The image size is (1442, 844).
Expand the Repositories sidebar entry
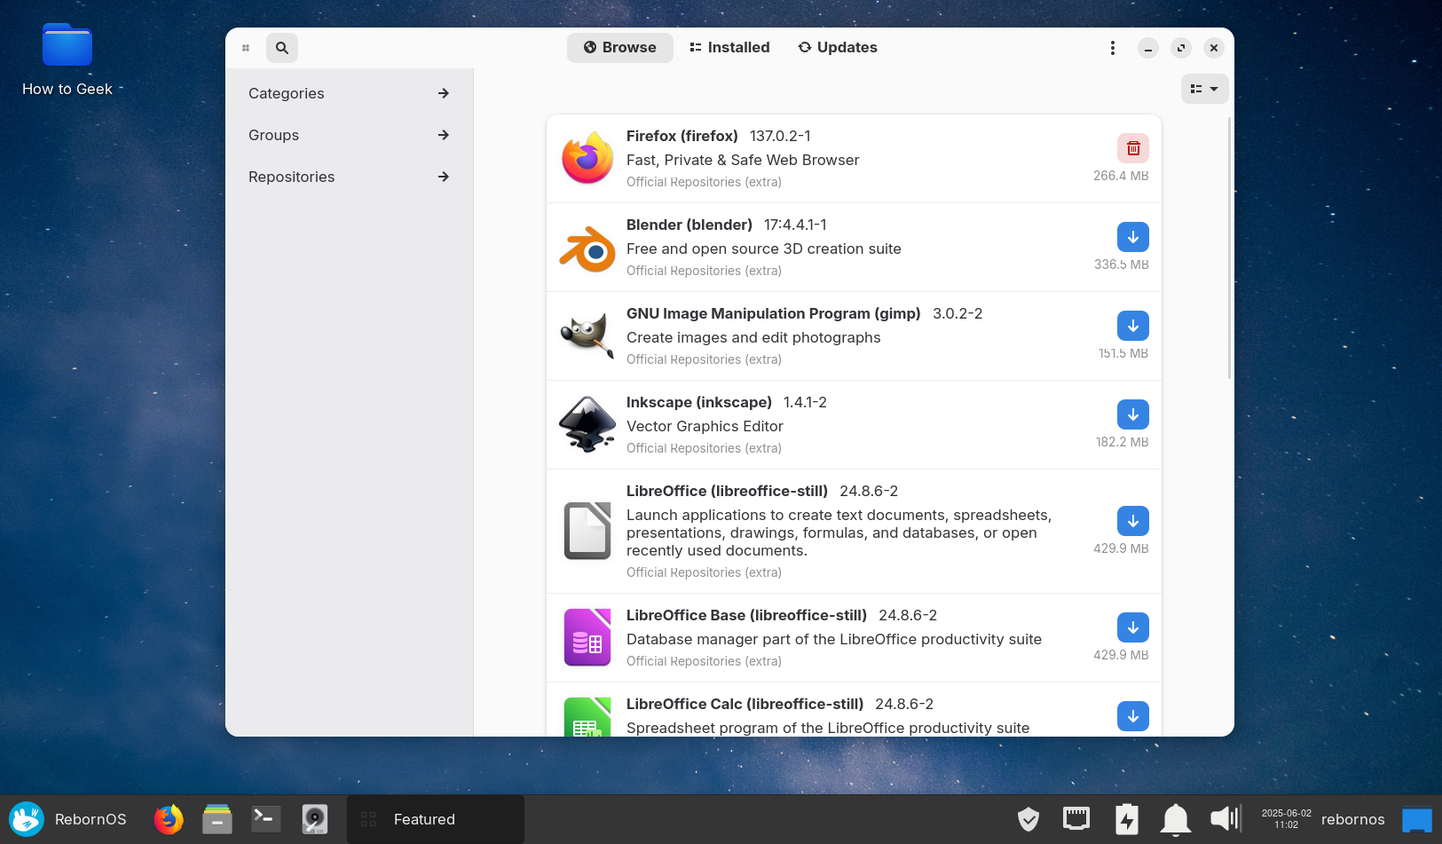349,177
